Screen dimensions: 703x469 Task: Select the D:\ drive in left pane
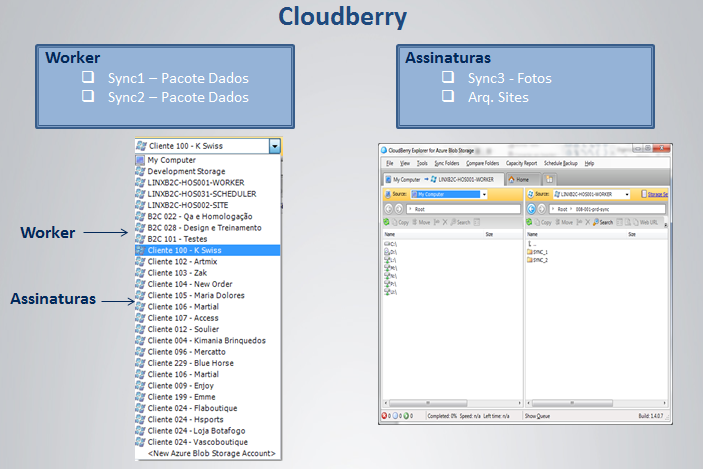[x=391, y=252]
